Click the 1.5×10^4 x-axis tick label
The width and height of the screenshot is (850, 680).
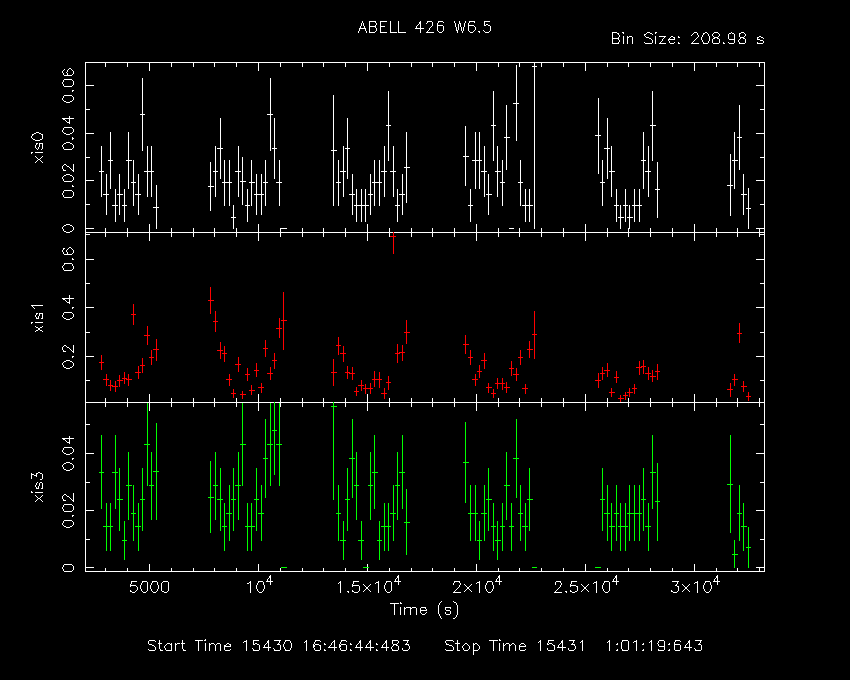point(369,586)
